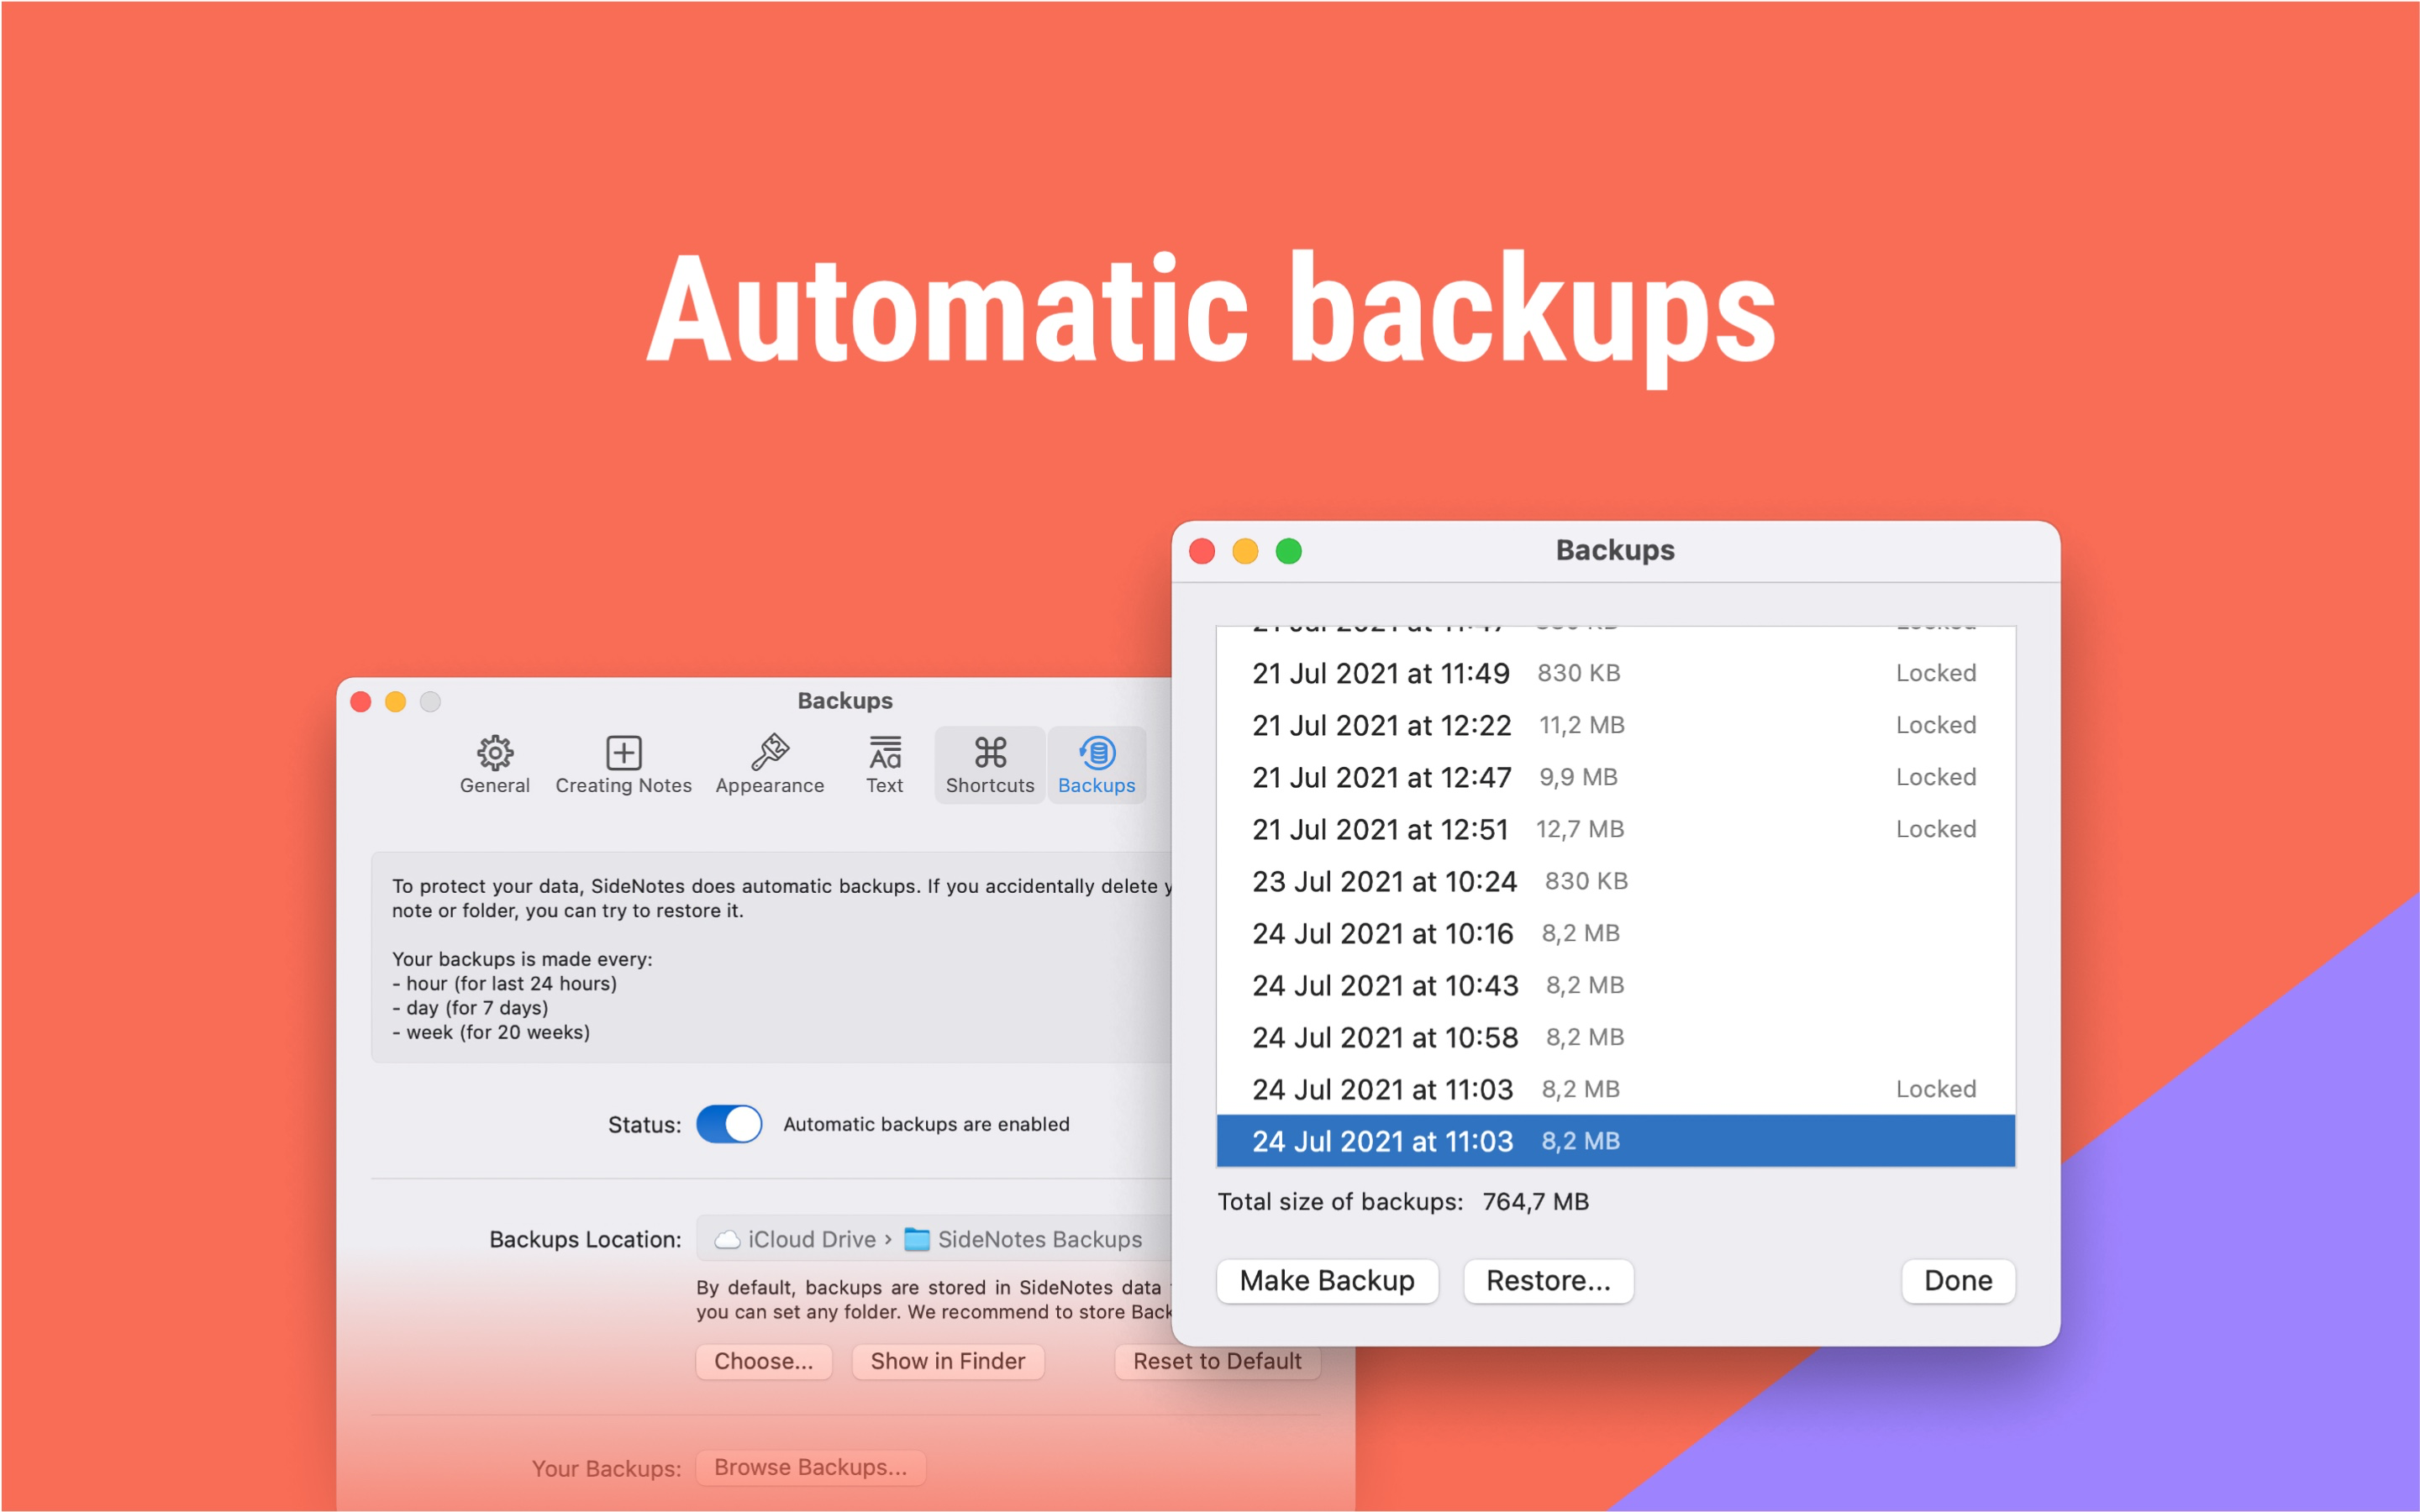The image size is (2420, 1512).
Task: Click the Make Backup button
Action: [1326, 1281]
